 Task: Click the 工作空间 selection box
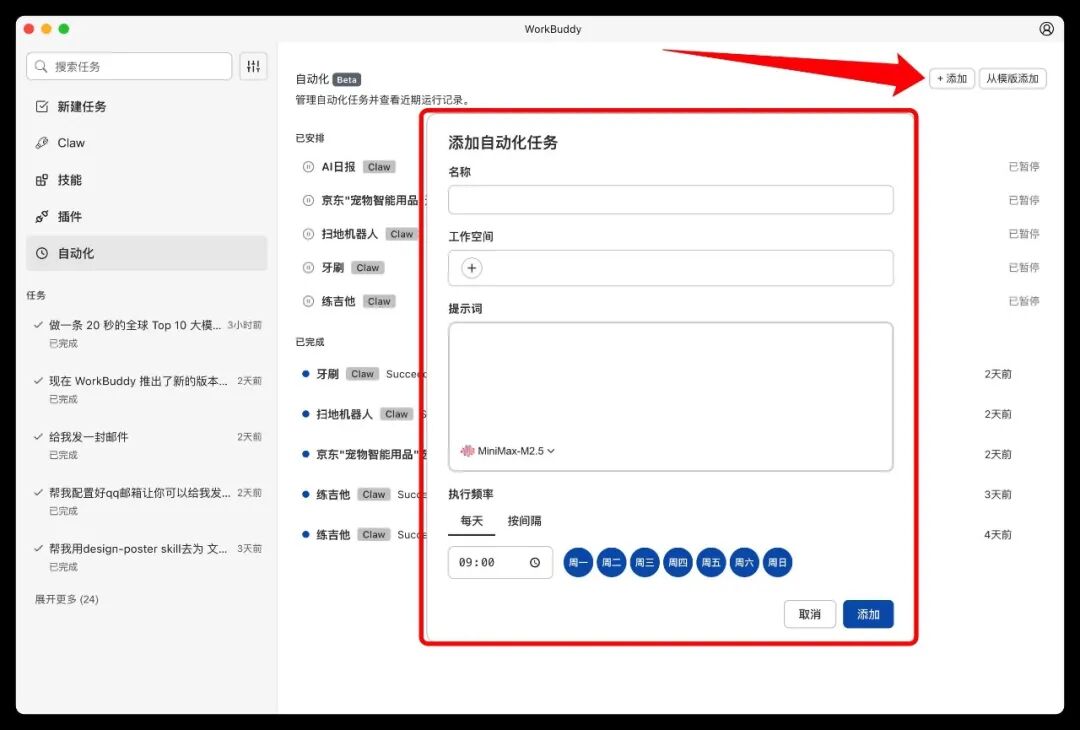(671, 268)
